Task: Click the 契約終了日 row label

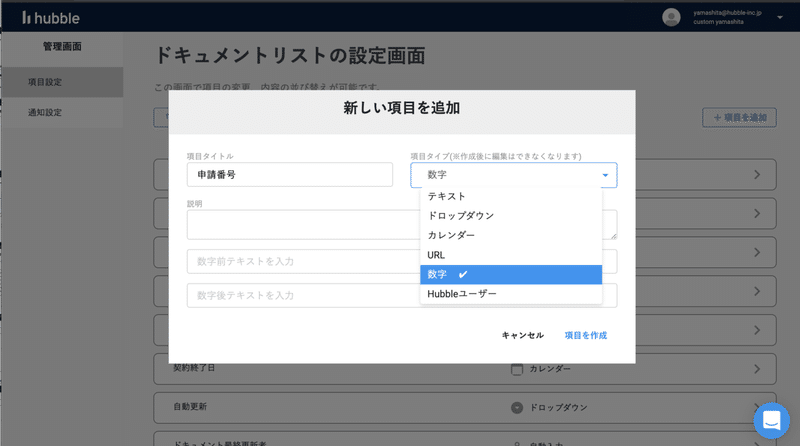Action: 194,368
